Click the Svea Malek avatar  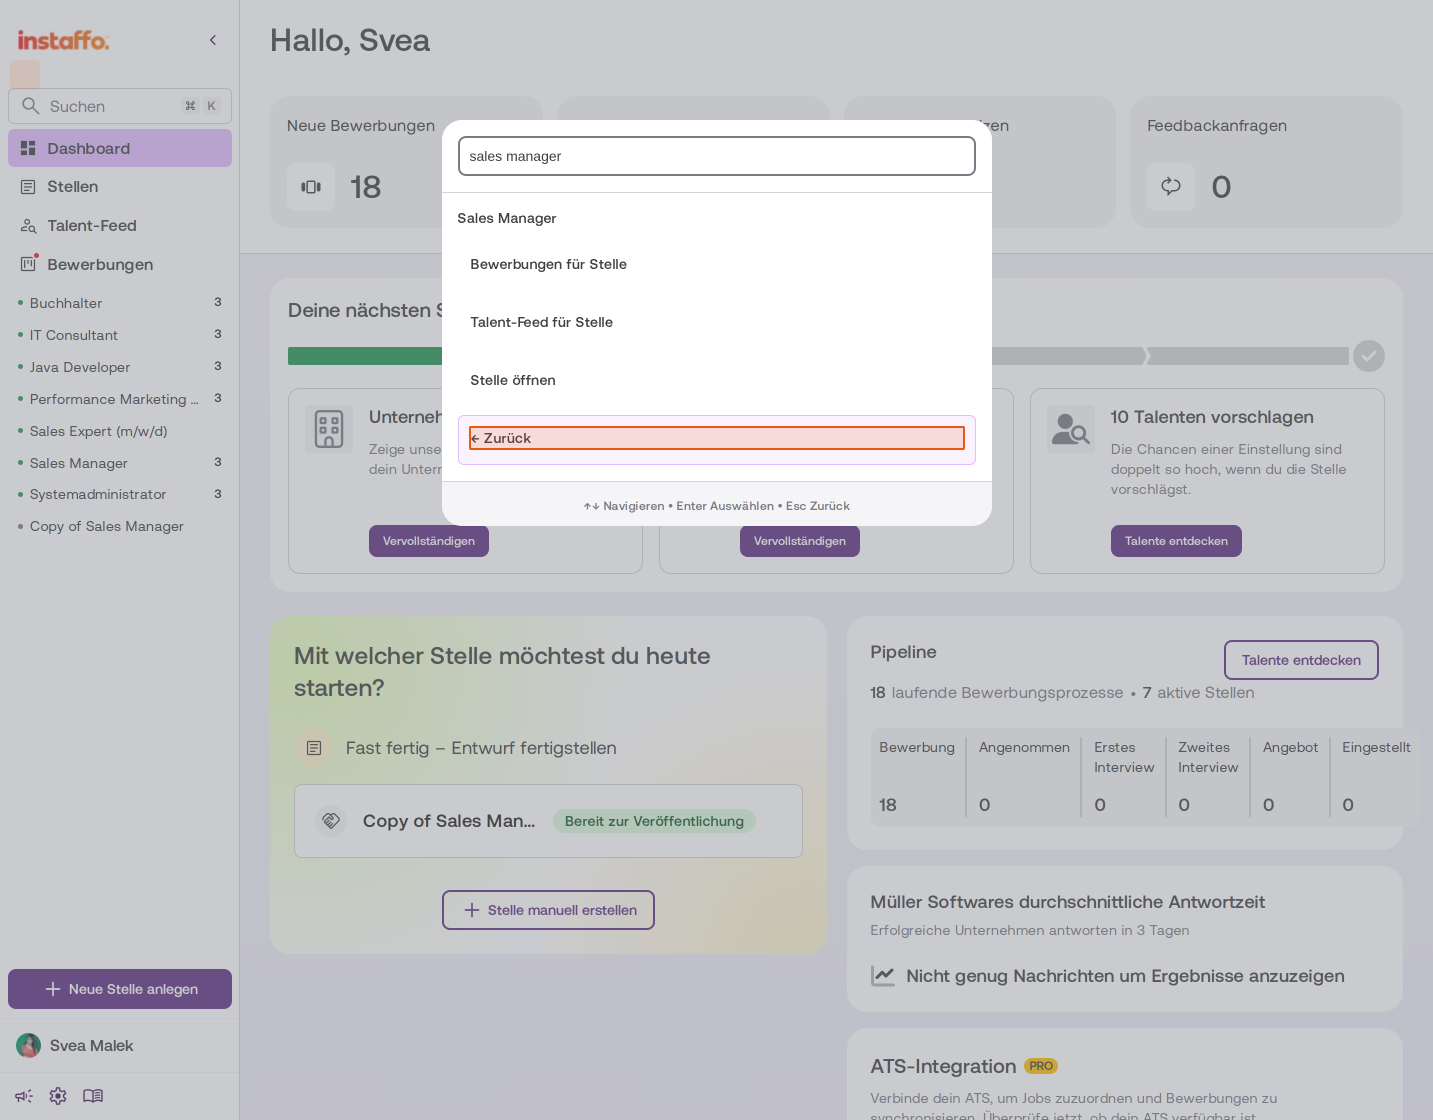pos(29,1045)
